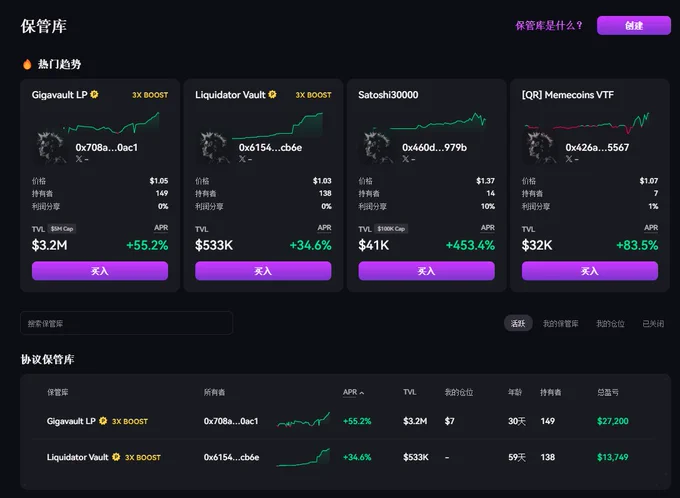Open avatar of 0x6154...cb6e card
The image size is (680, 498).
click(214, 148)
